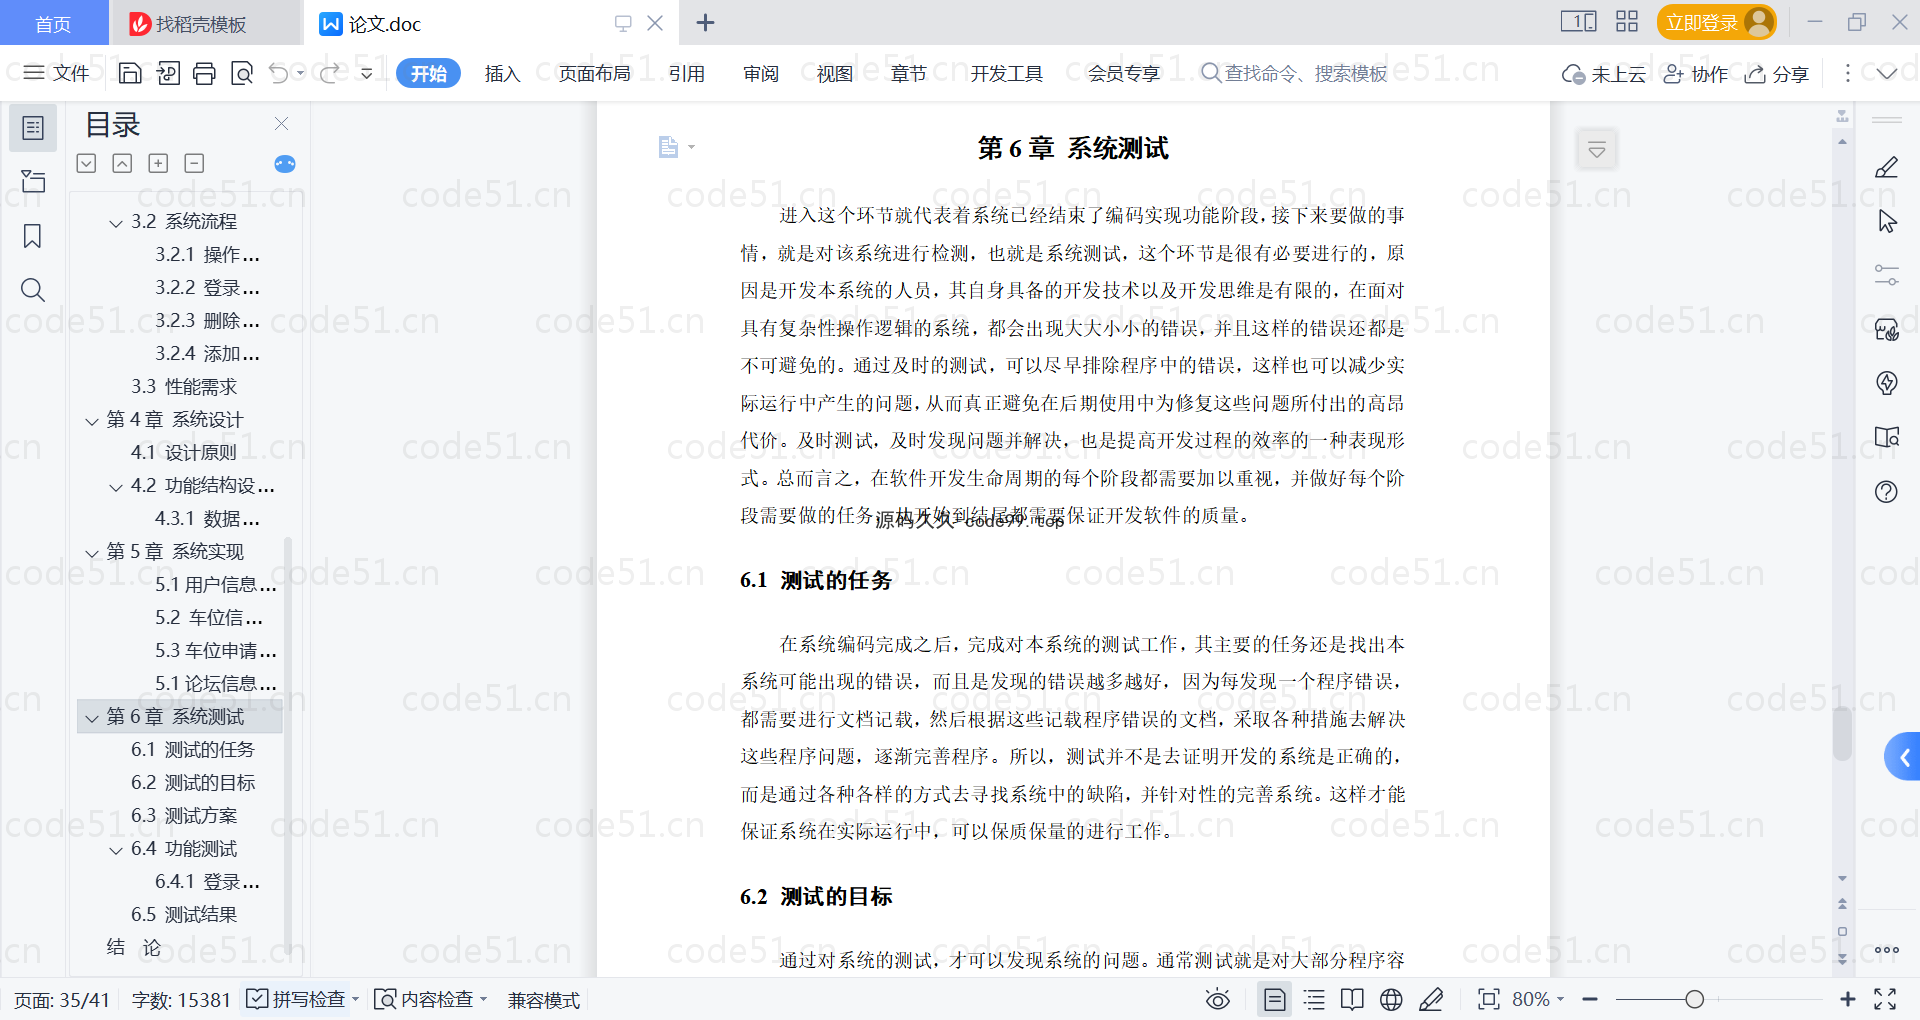Viewport: 1920px width, 1020px height.
Task: Click the 未上云 cloud status button
Action: [1604, 74]
